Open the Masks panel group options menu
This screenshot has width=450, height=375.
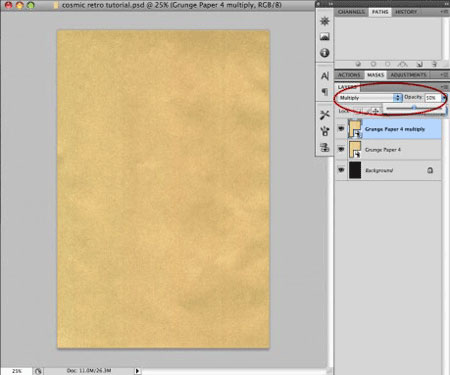click(445, 75)
